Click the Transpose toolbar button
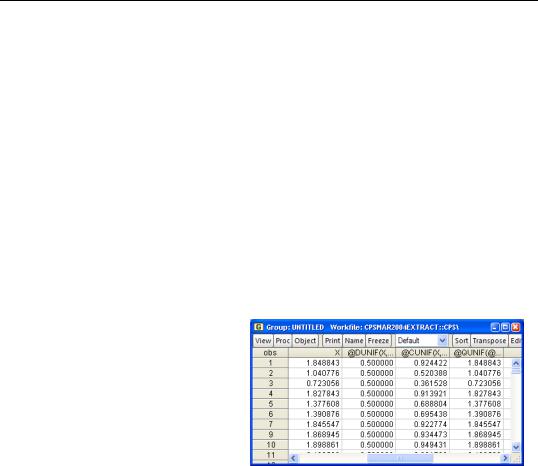 [489, 341]
